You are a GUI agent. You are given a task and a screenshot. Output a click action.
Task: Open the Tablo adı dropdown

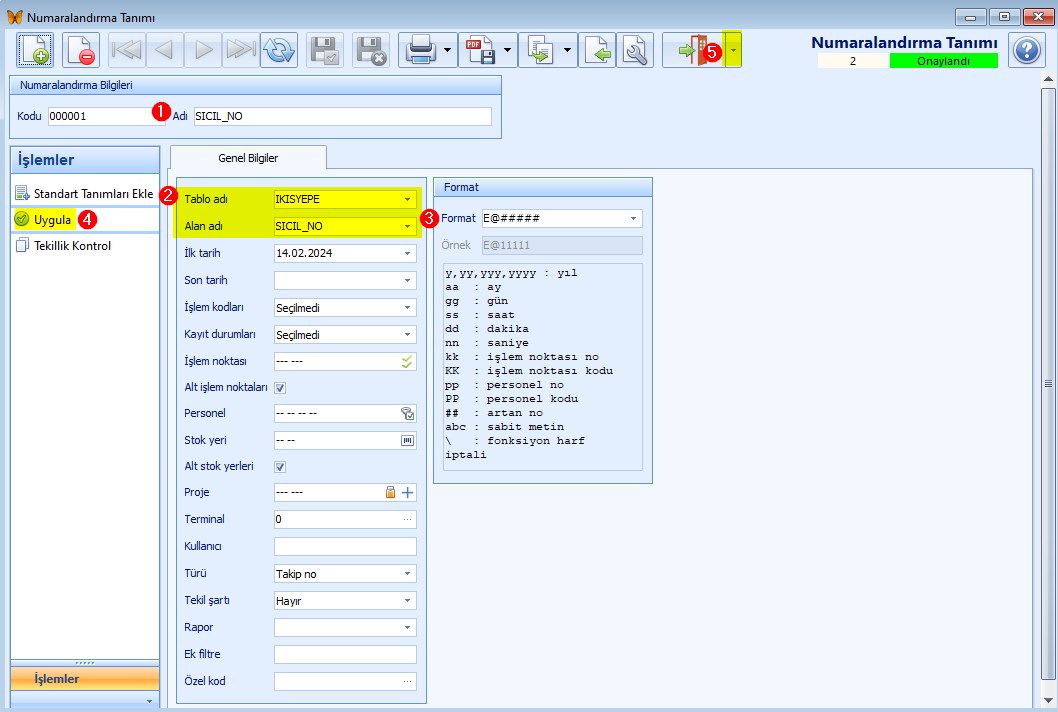[407, 199]
